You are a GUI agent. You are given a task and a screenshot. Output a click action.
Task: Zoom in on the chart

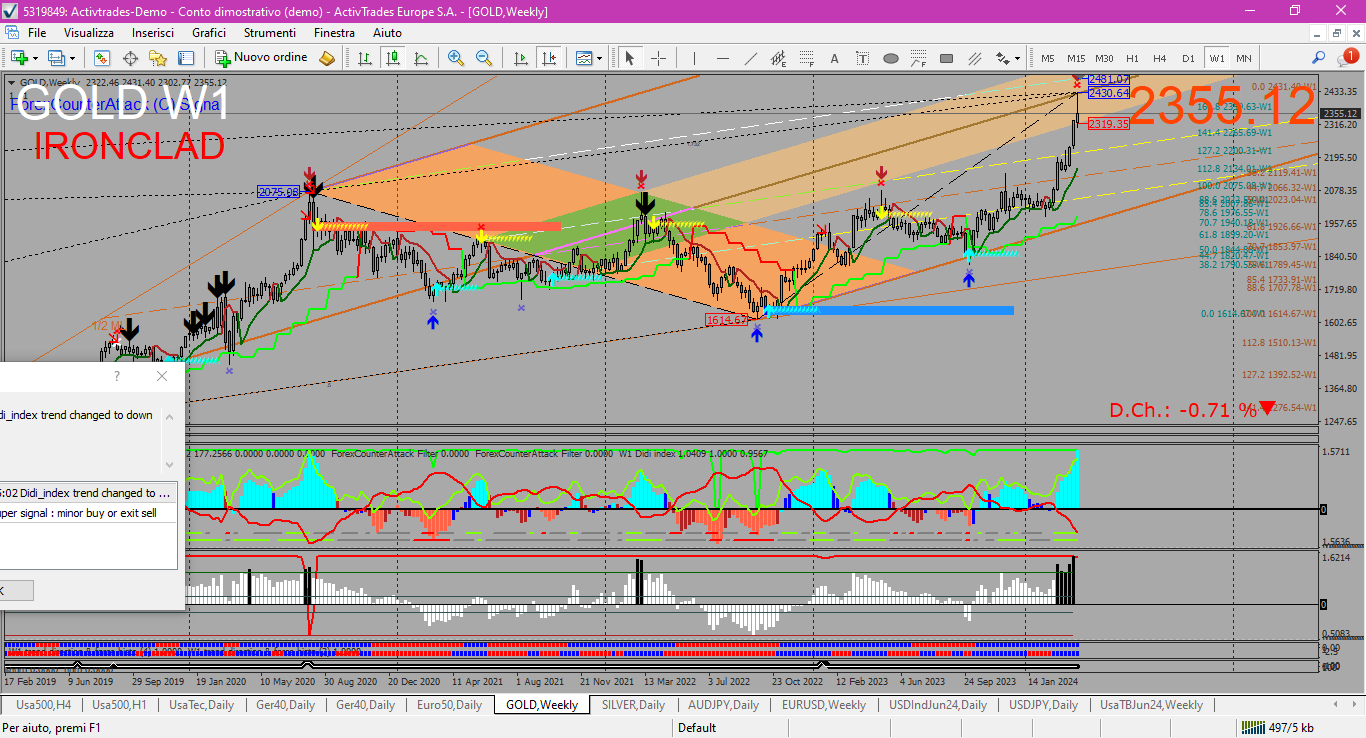click(x=456, y=58)
